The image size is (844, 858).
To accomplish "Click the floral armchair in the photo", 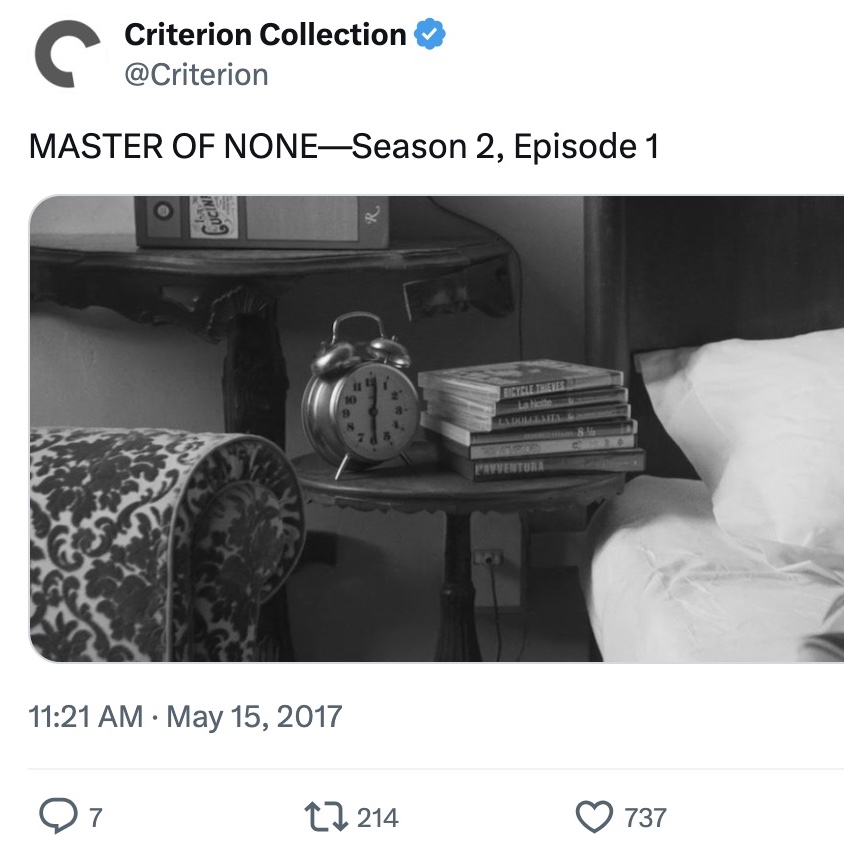I will [164, 544].
